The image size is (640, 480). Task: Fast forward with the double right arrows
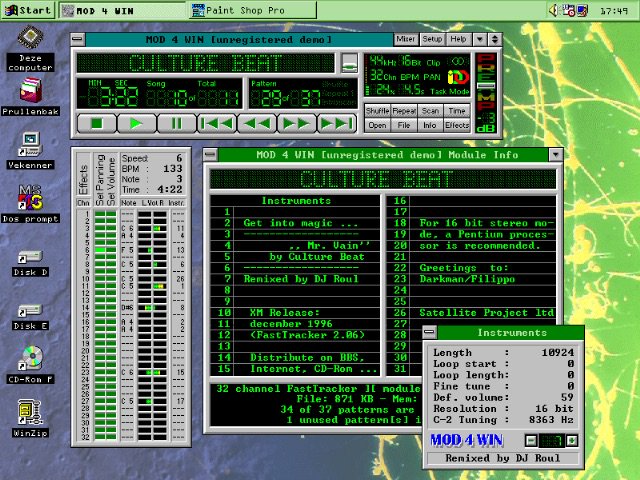tap(296, 123)
